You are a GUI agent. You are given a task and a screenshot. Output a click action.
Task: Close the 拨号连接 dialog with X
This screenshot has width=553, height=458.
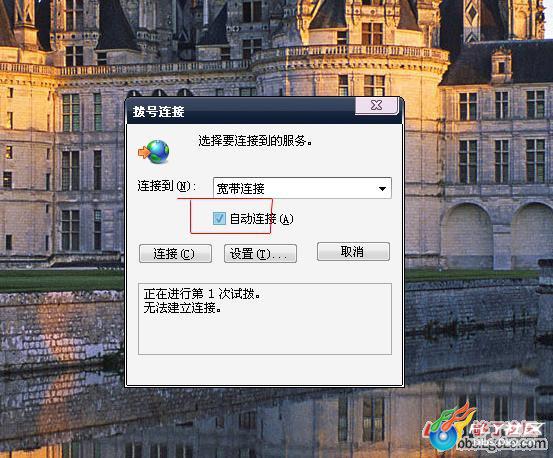point(376,105)
